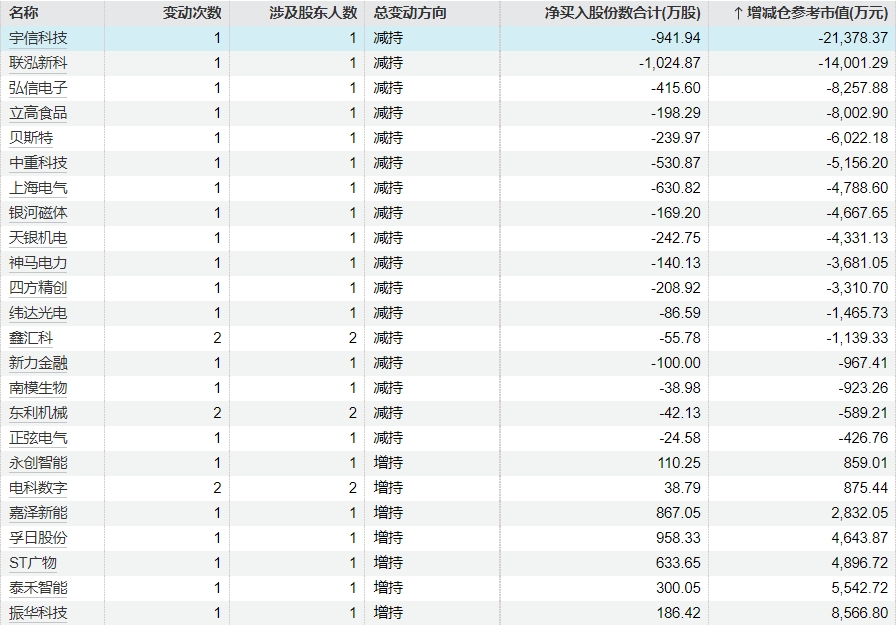Click the 名称 column header

(24, 13)
